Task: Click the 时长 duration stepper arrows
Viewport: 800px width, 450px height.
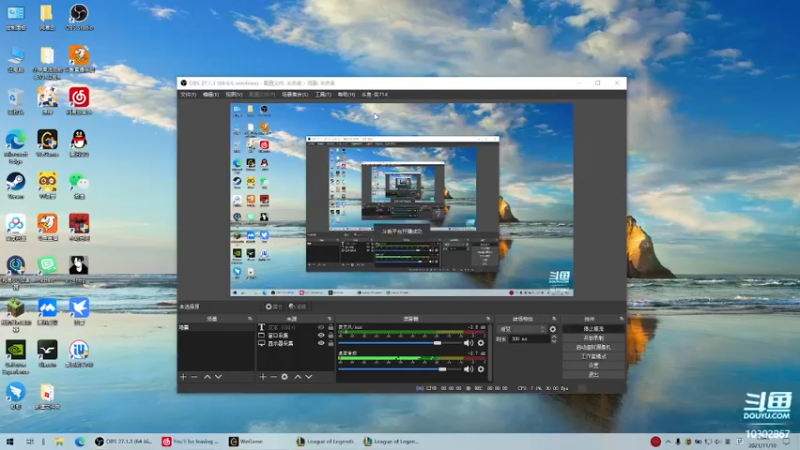Action: coord(554,339)
